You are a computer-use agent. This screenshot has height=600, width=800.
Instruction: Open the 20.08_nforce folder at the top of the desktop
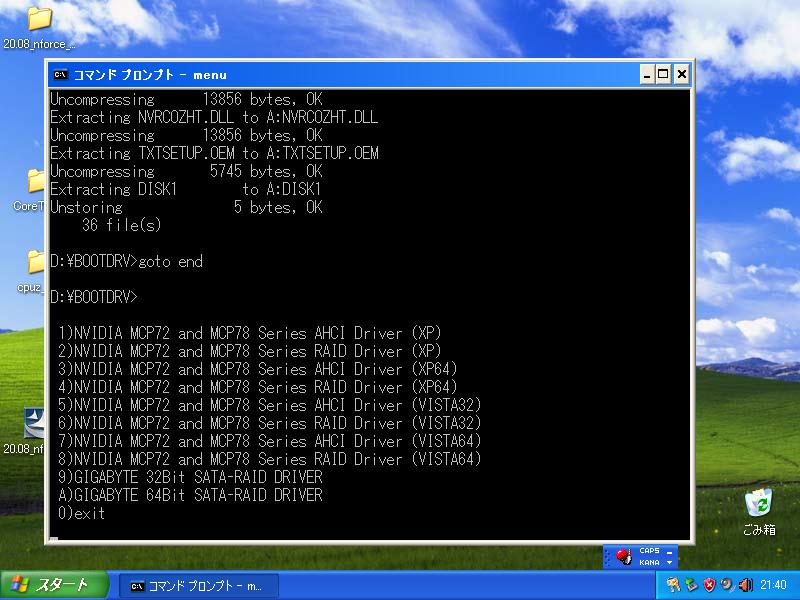[39, 19]
